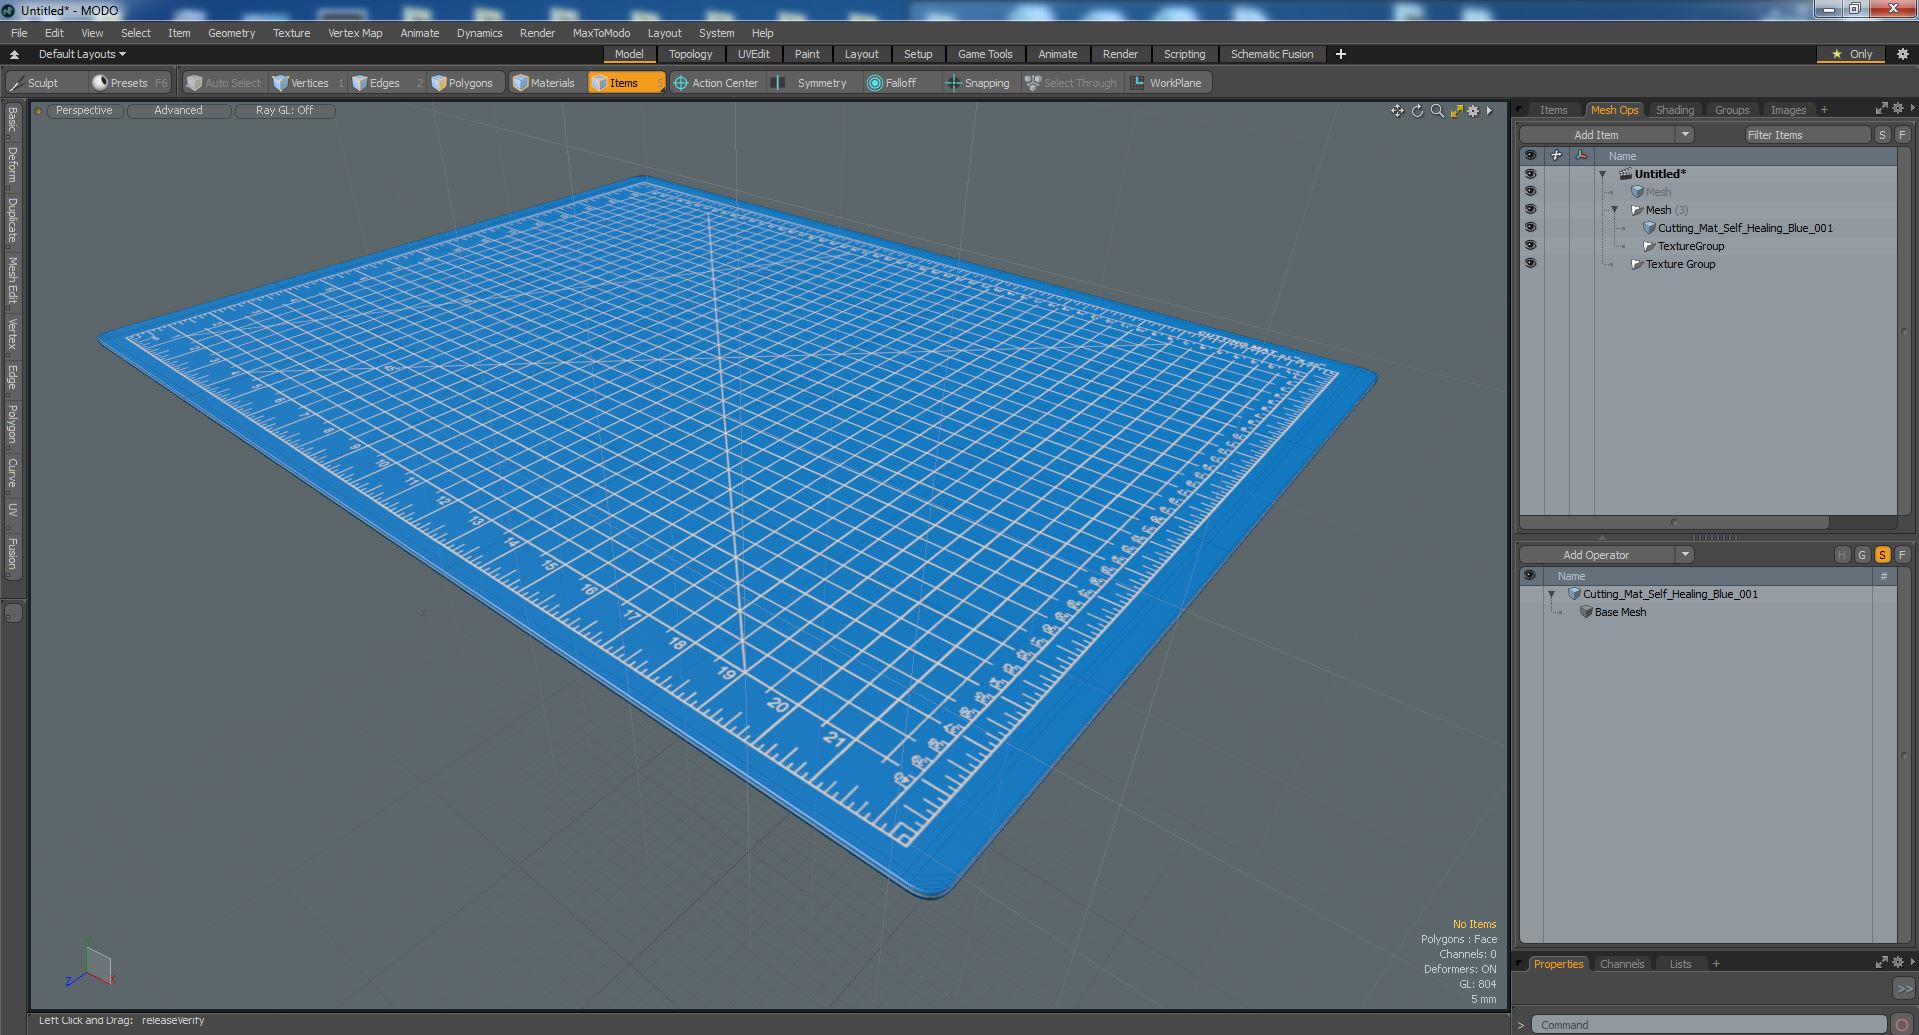
Task: Toggle visibility of Texture Group
Action: point(1530,263)
